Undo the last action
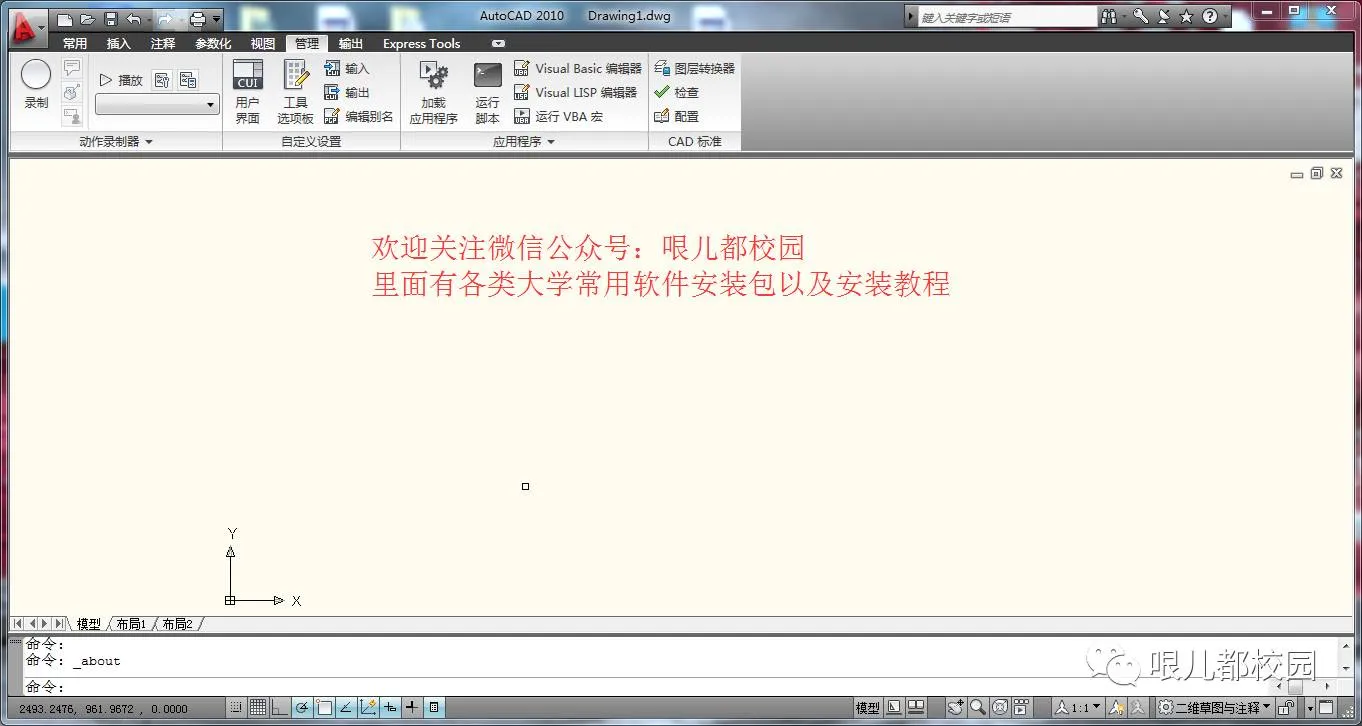The width and height of the screenshot is (1362, 726). click(x=133, y=19)
